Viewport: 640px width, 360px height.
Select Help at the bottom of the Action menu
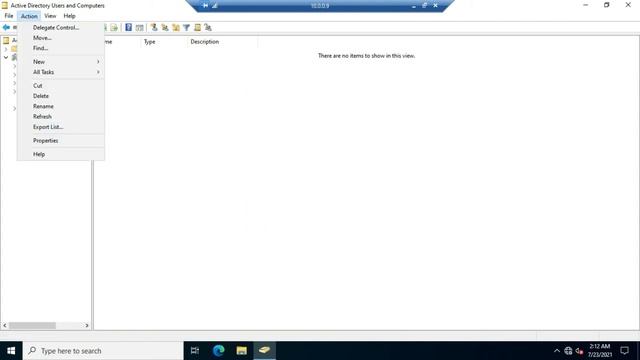pyautogui.click(x=61, y=154)
